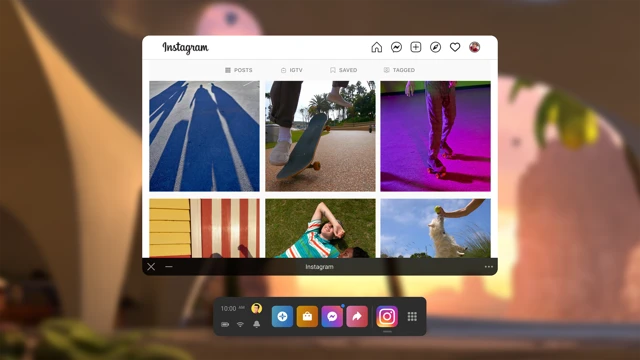The height and width of the screenshot is (360, 640).
Task: Open profile avatar in Instagram header
Action: click(474, 47)
